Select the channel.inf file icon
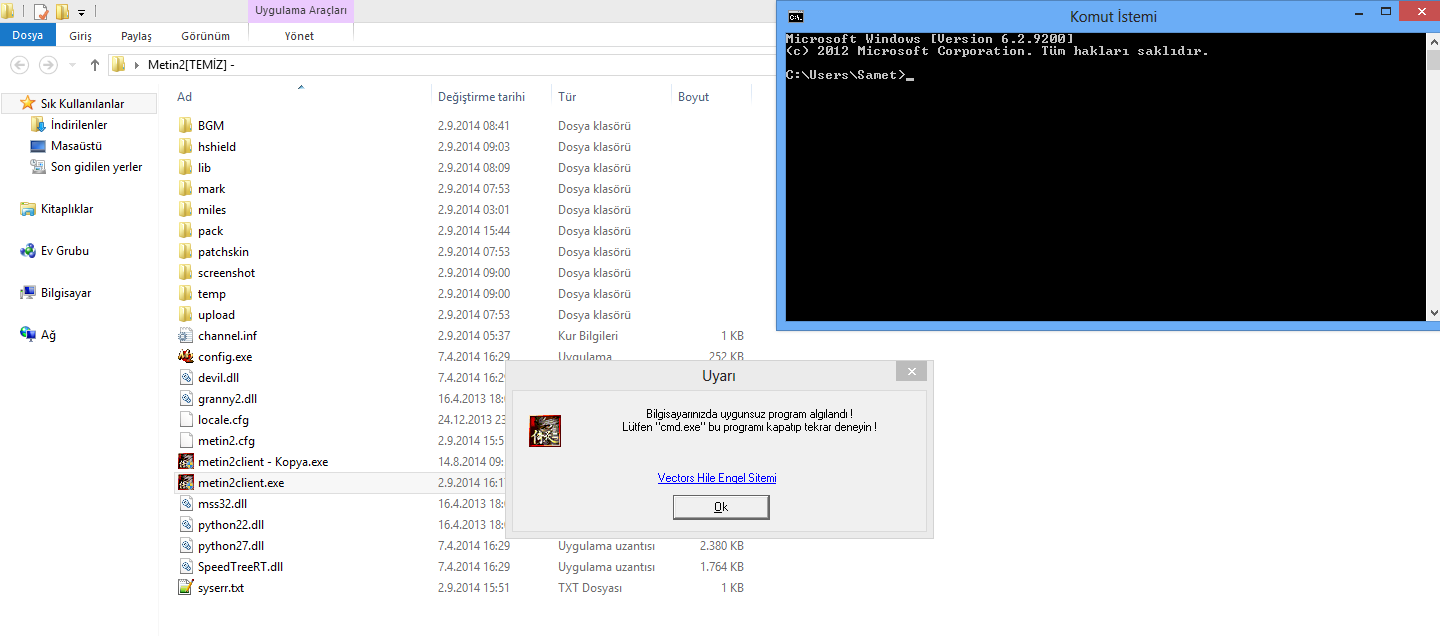 click(x=185, y=335)
